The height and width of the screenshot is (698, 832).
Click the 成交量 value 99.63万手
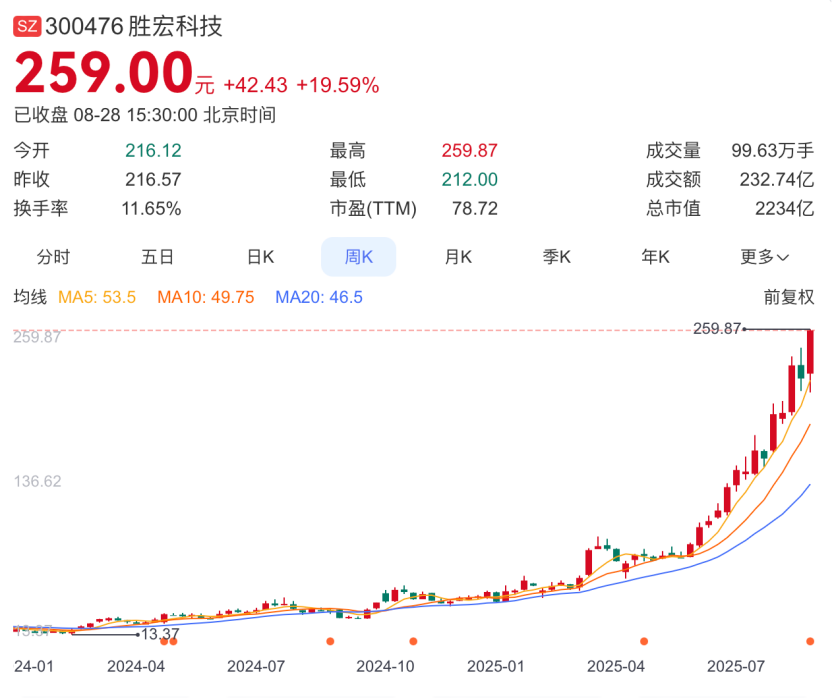[773, 151]
